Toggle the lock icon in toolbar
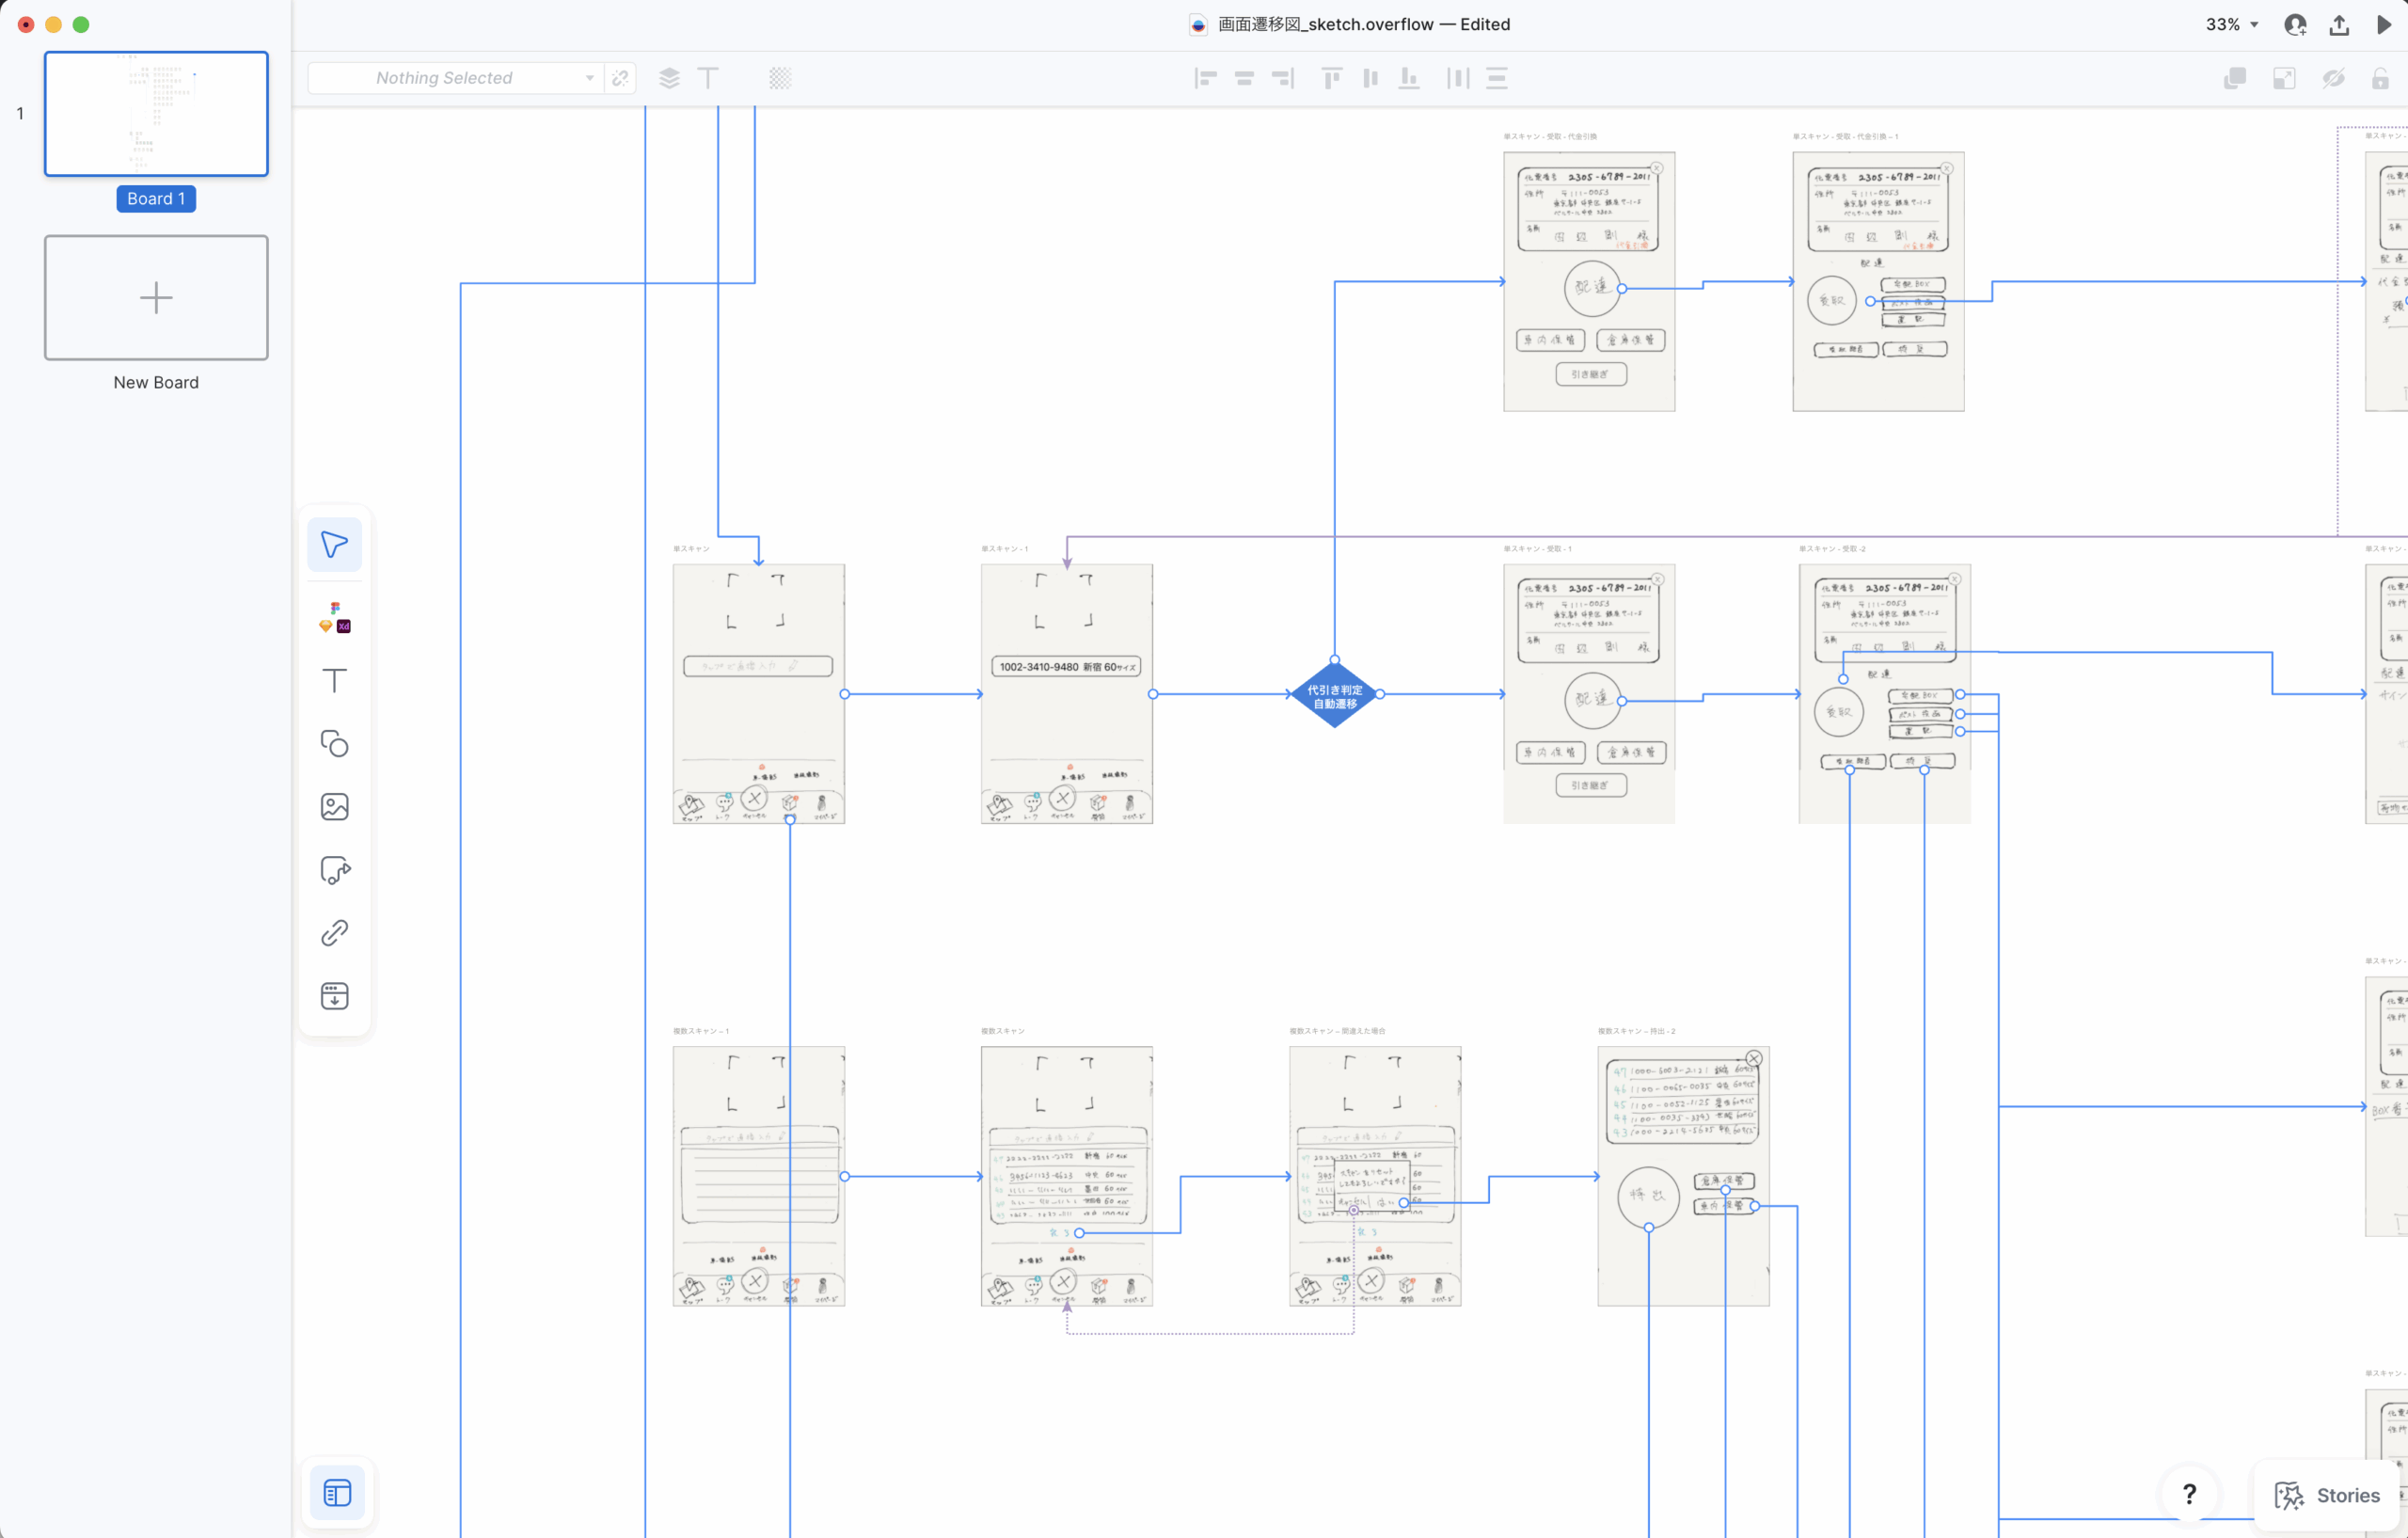 pyautogui.click(x=2381, y=78)
